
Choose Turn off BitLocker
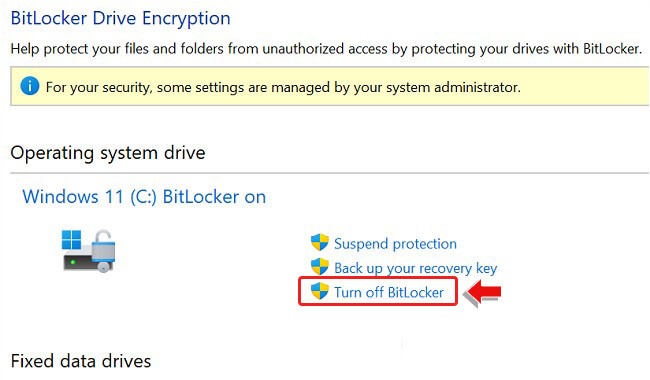coord(389,293)
